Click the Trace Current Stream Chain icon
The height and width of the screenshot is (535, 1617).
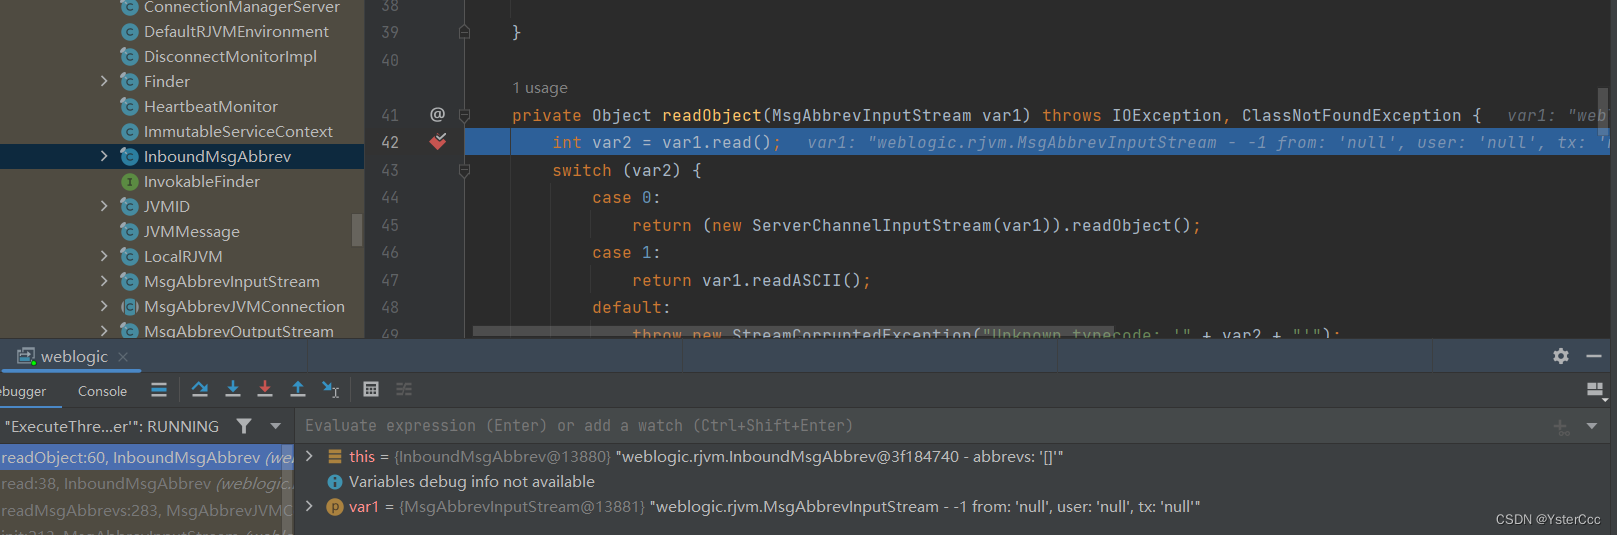pos(404,389)
